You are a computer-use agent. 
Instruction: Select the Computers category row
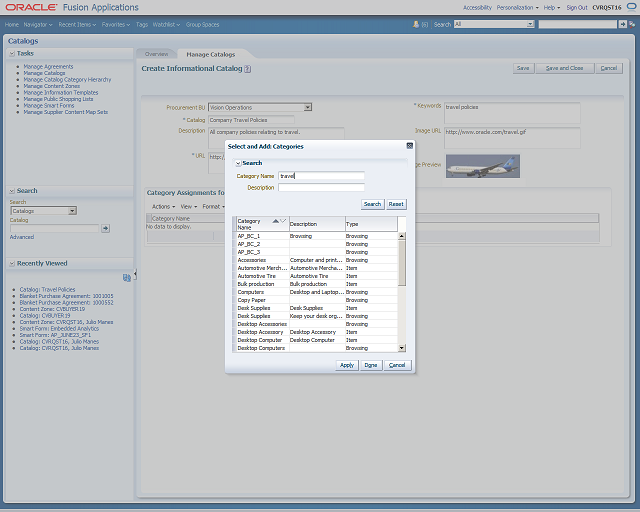pyautogui.click(x=317, y=292)
